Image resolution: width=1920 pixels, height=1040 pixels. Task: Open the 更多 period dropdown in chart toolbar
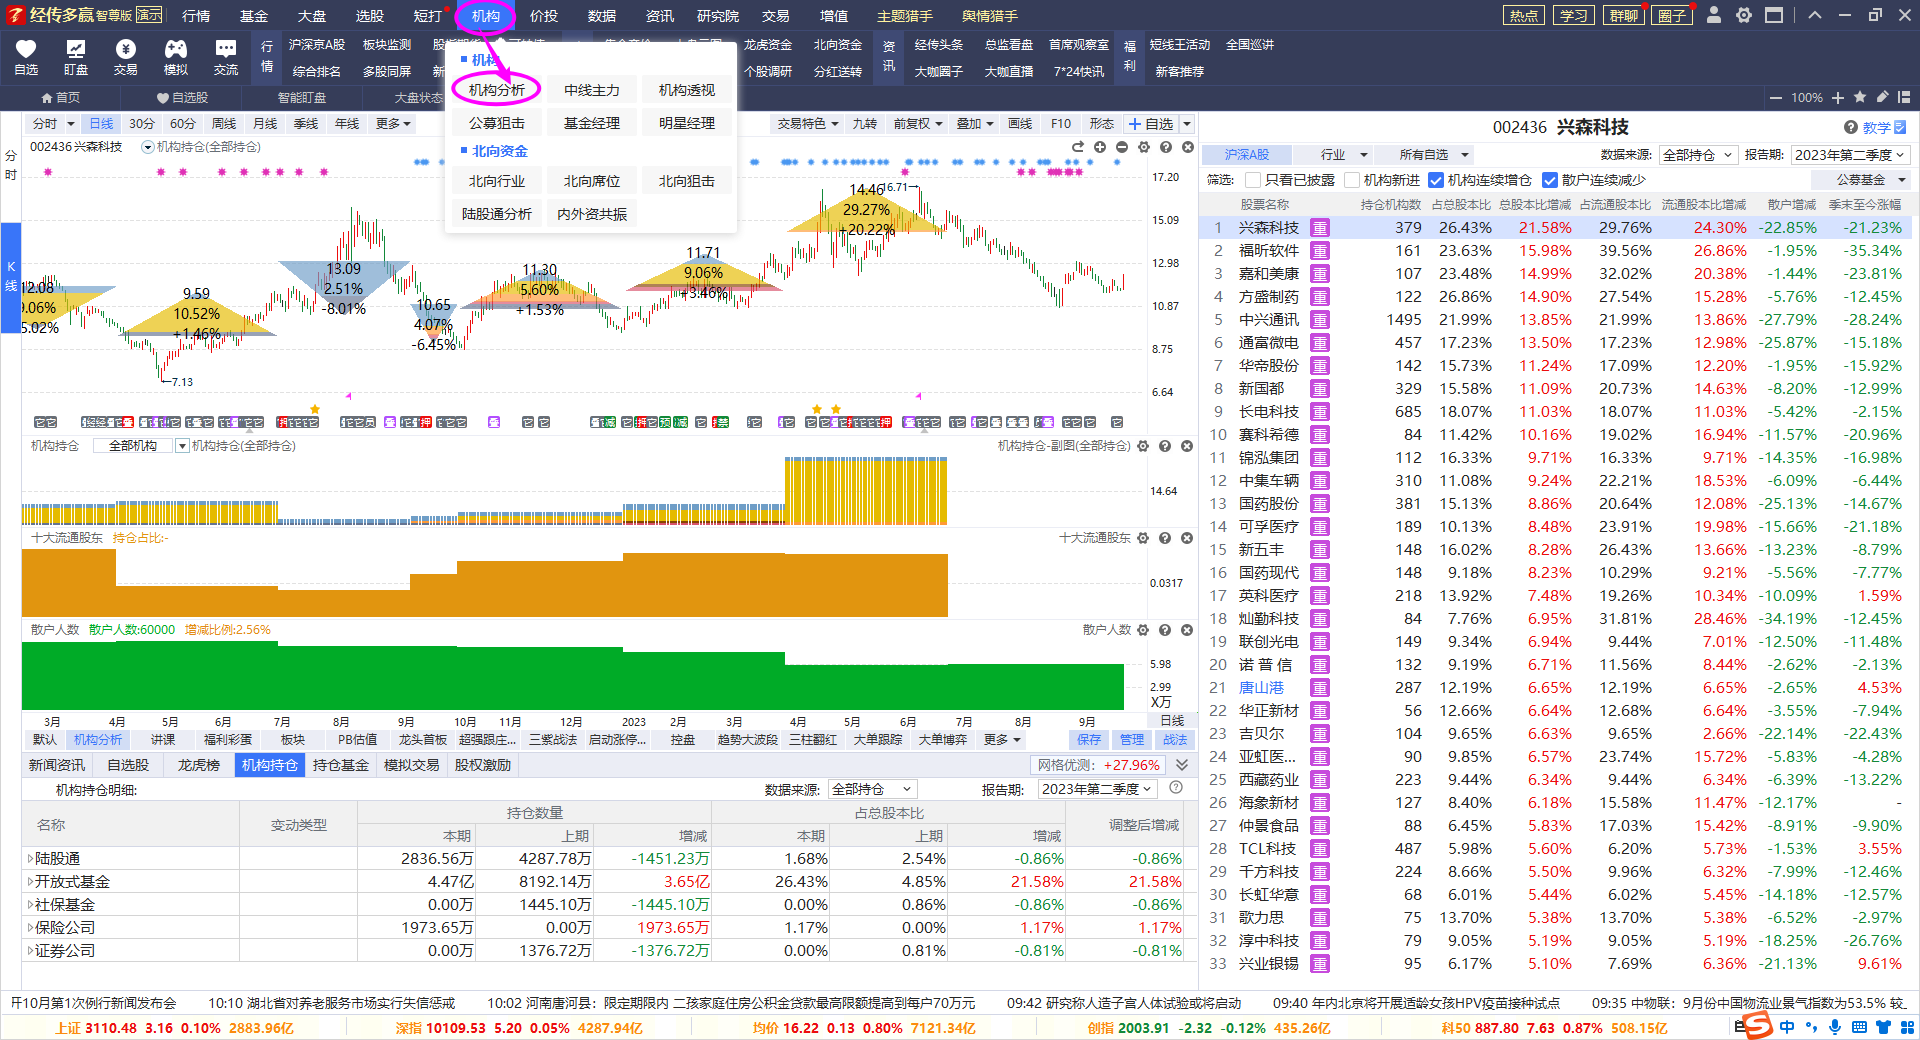[x=393, y=124]
